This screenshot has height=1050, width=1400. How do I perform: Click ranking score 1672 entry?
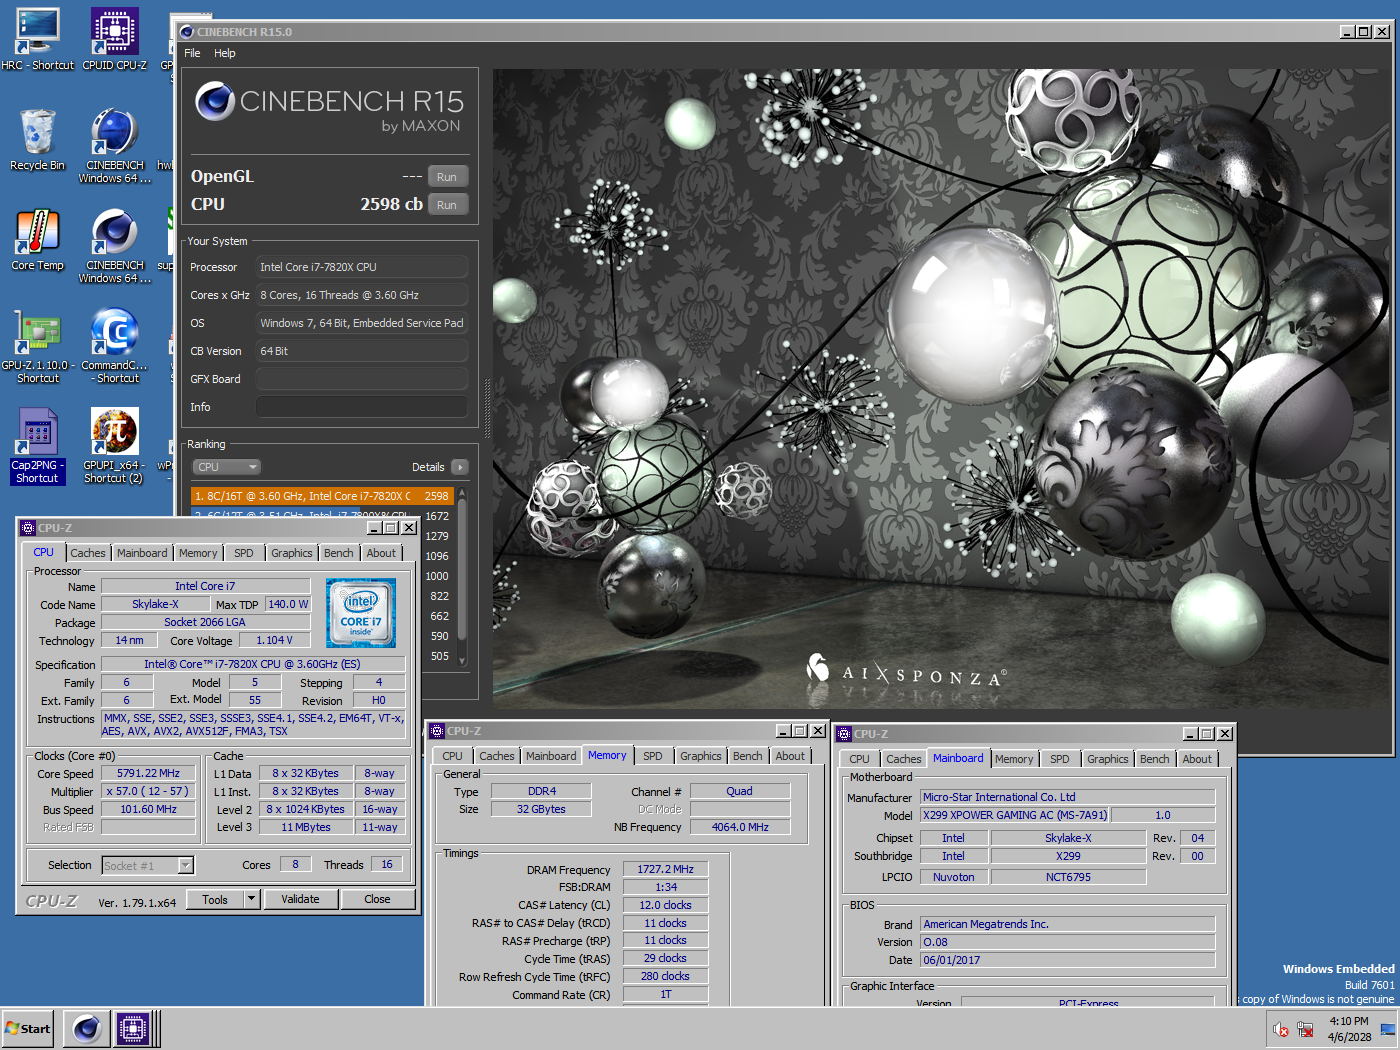point(437,516)
